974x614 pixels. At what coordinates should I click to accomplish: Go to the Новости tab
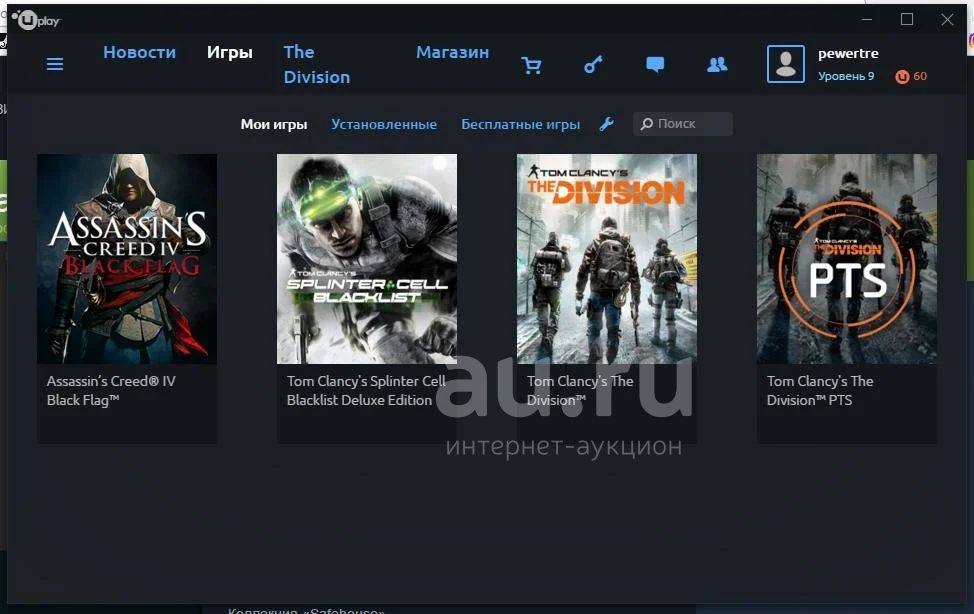(x=140, y=52)
